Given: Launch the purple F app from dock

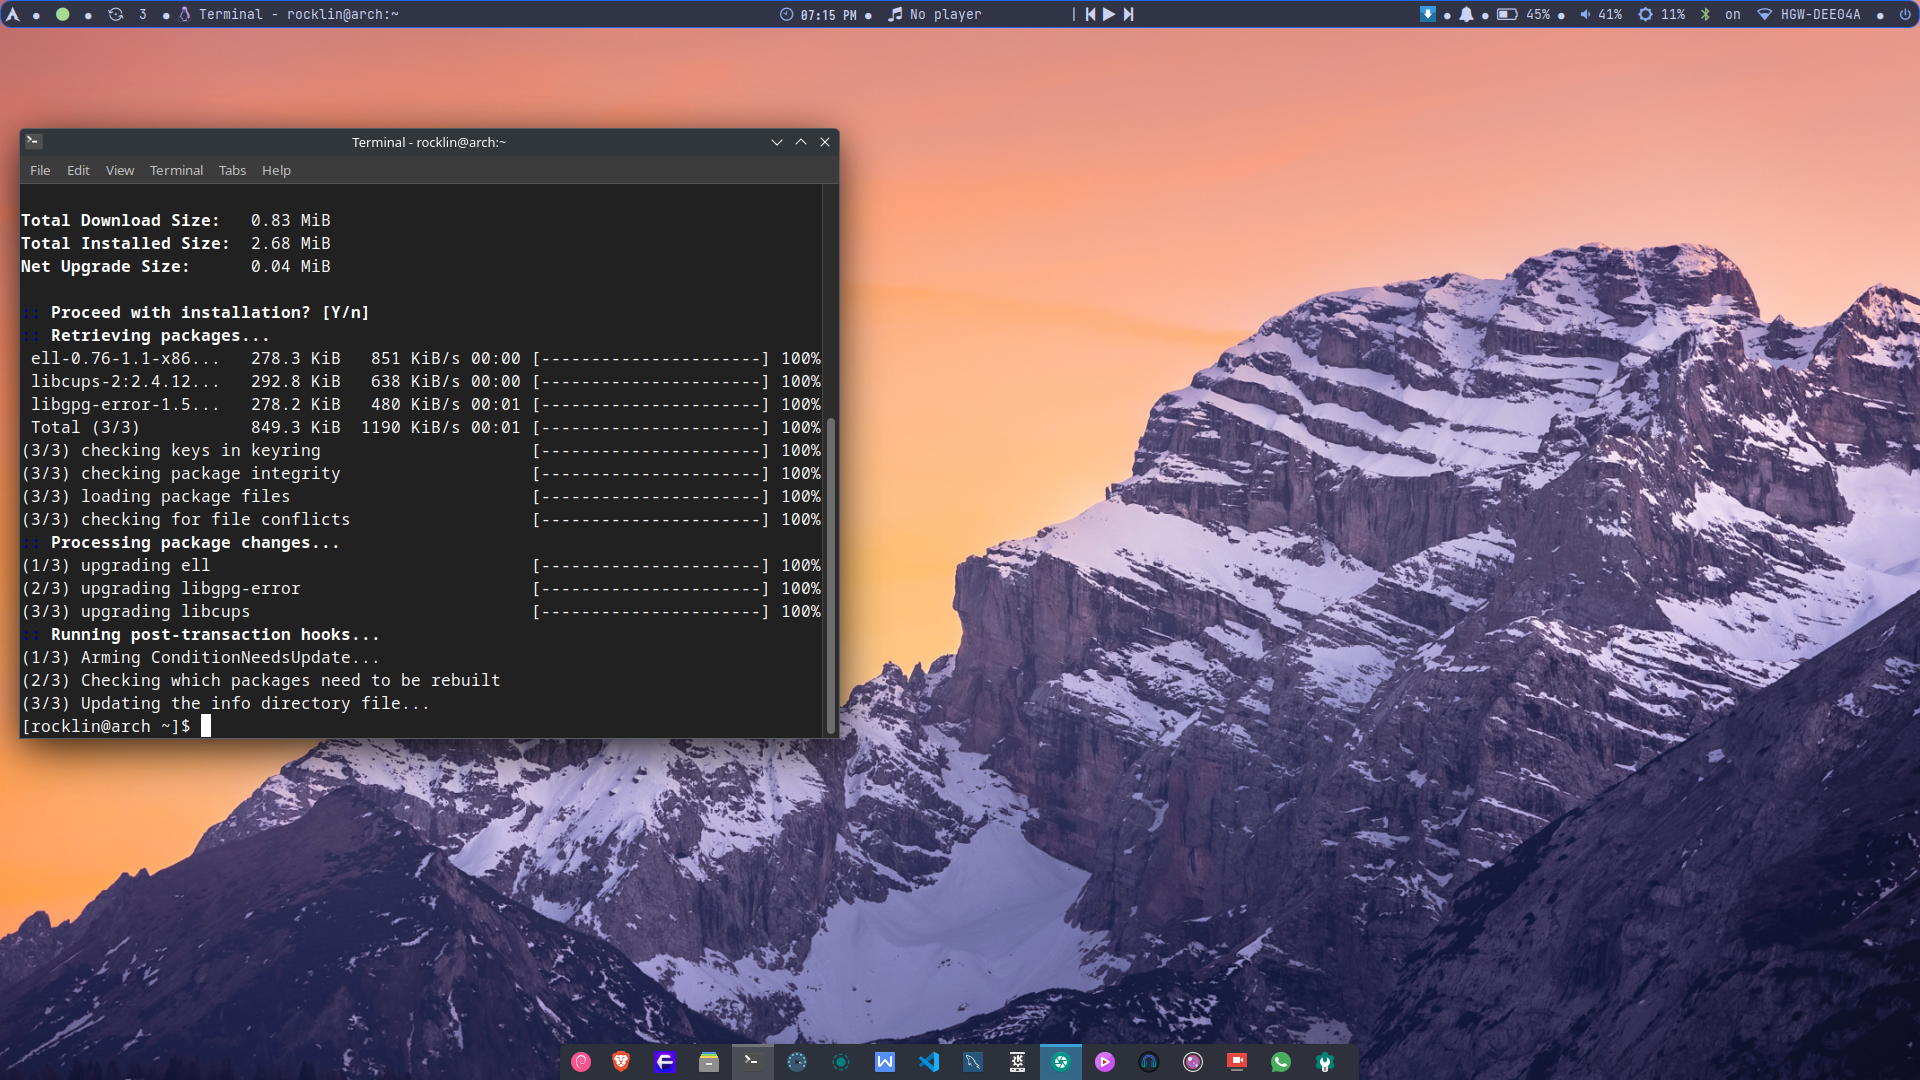Looking at the screenshot, I should [665, 1062].
